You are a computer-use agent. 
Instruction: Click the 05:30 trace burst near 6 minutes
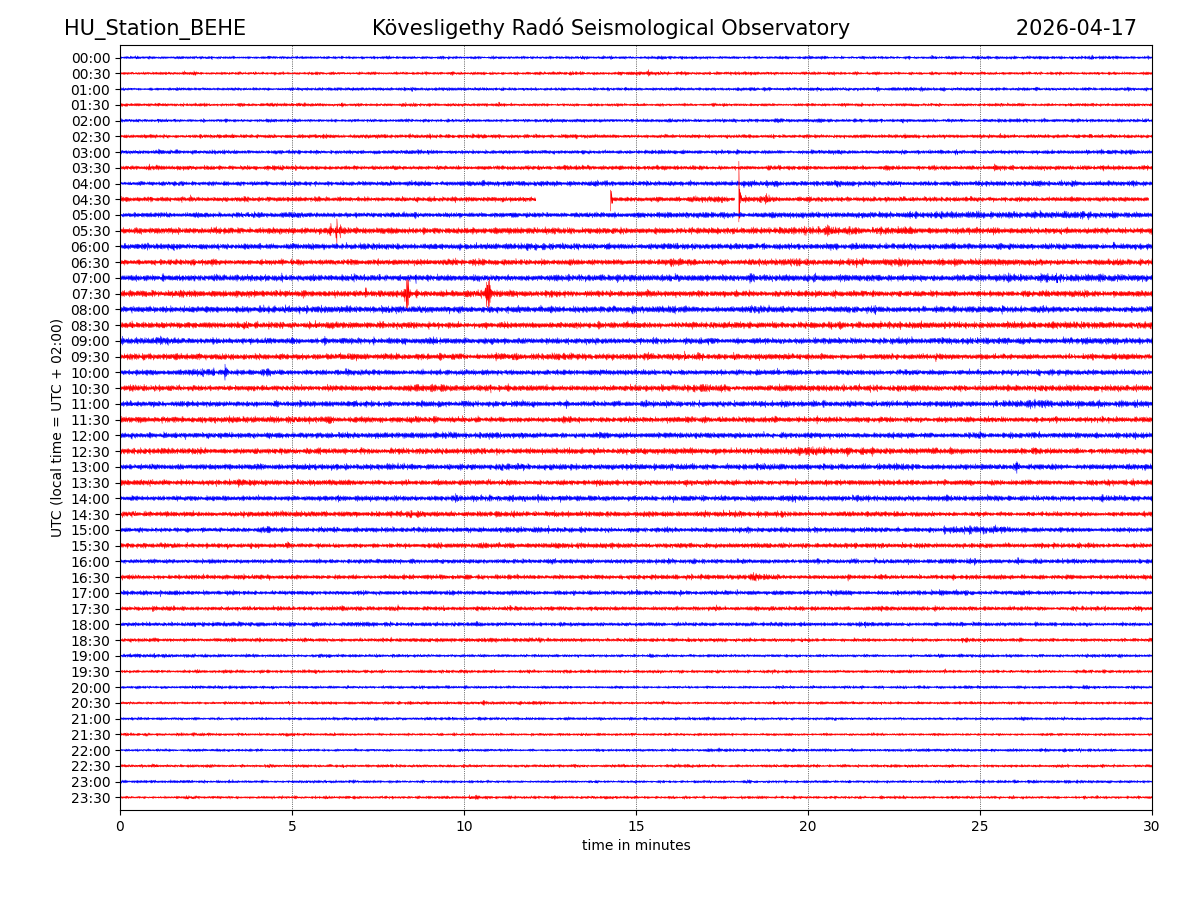336,231
